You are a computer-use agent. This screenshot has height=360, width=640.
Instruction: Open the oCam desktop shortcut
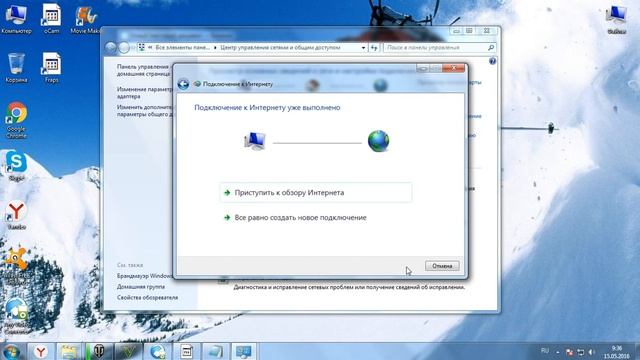pyautogui.click(x=51, y=18)
